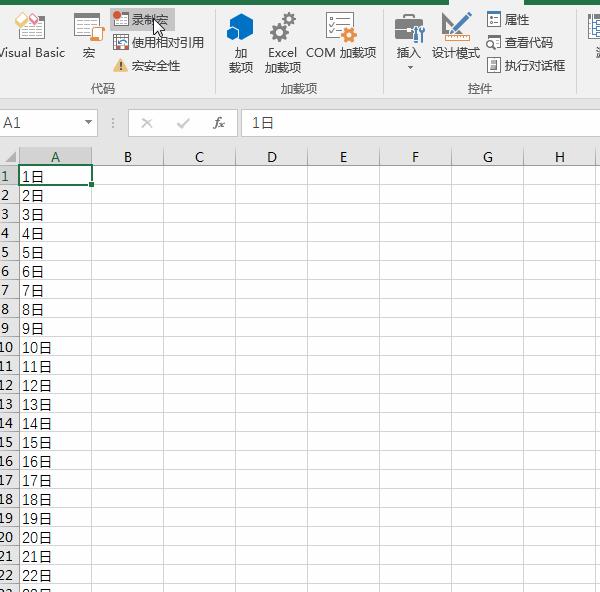The height and width of the screenshot is (592, 600).
Task: Click cell containing 17日
Action: tap(55, 479)
